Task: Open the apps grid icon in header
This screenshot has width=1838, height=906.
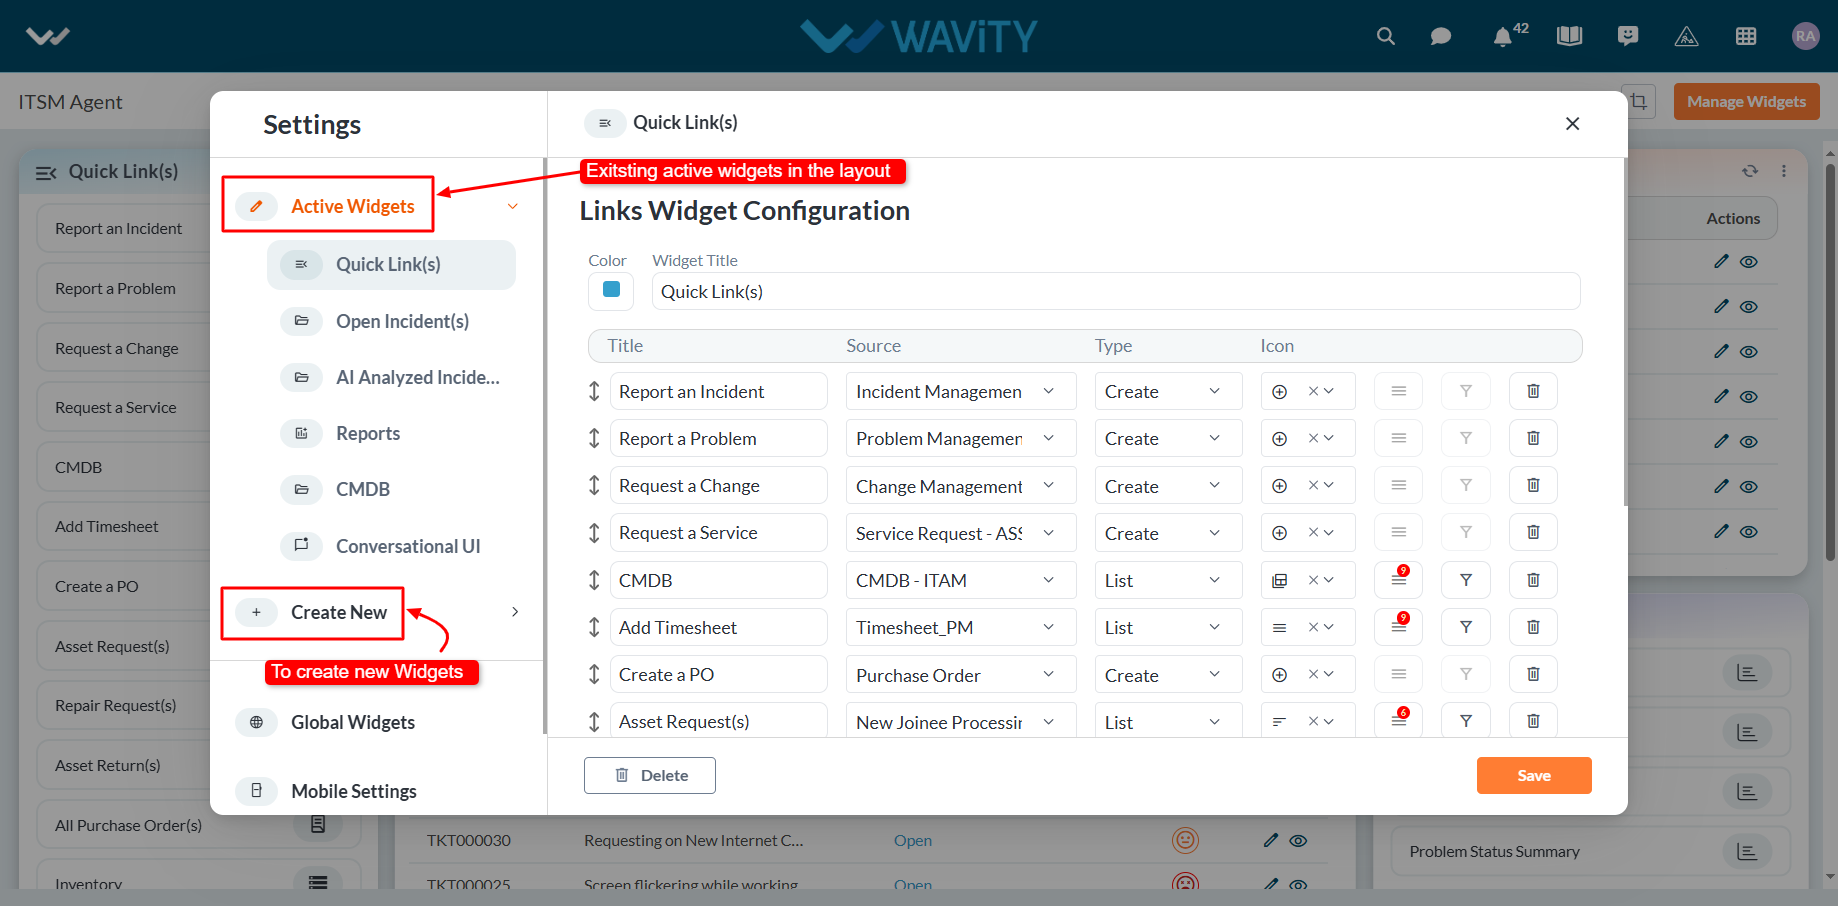Action: pyautogui.click(x=1746, y=36)
